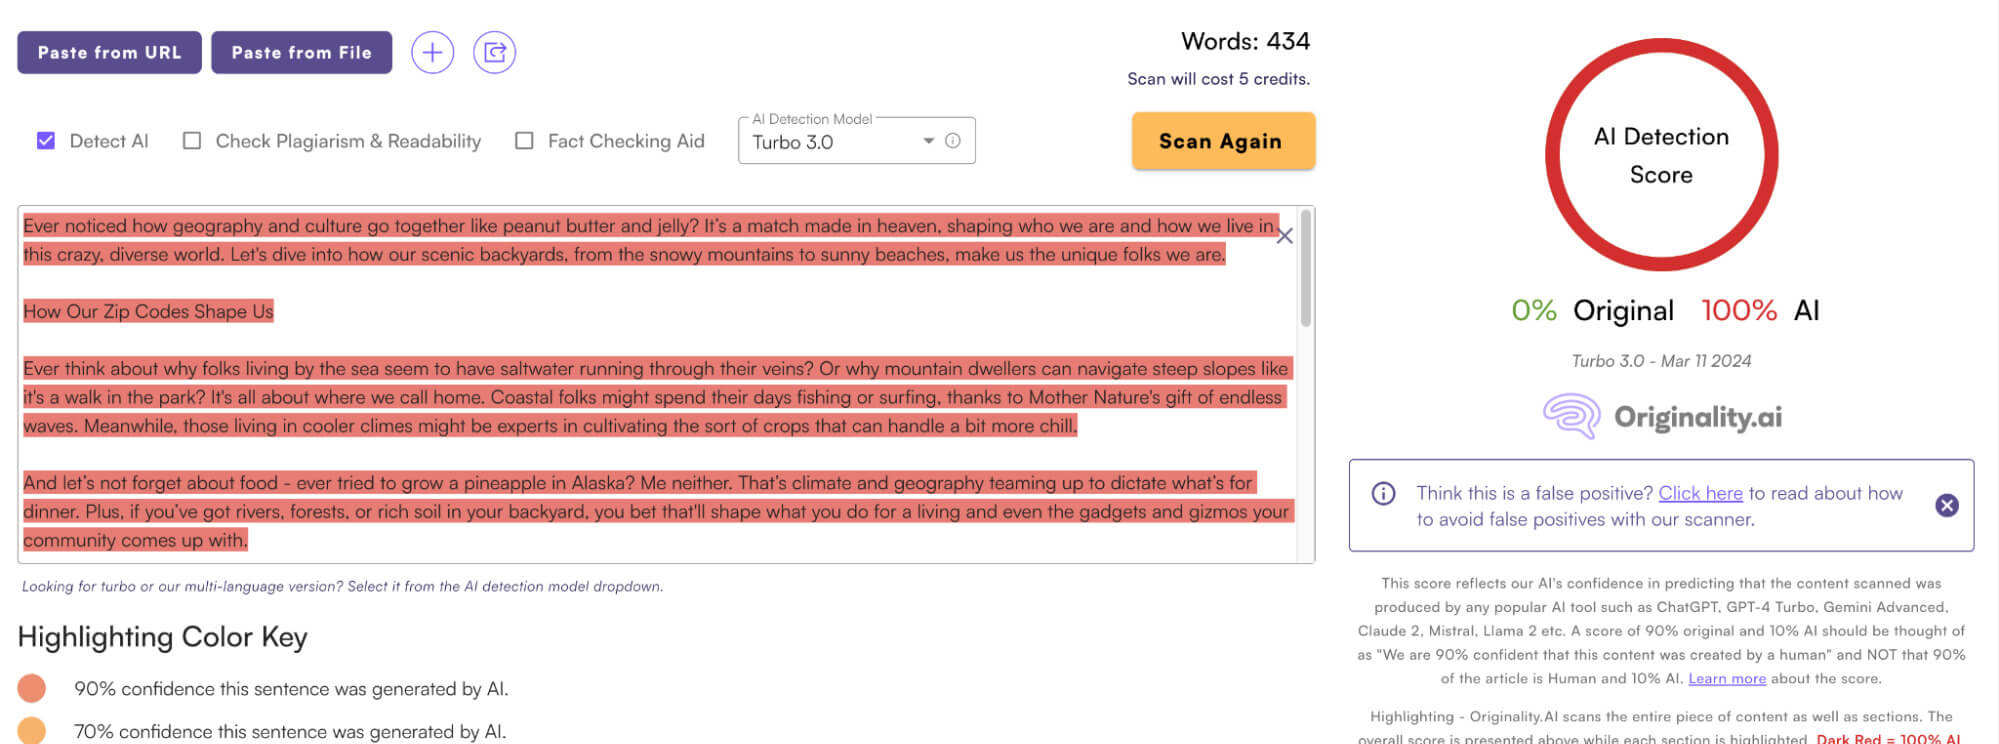Follow the 'Learn more' score link
This screenshot has width=1999, height=744.
coord(1727,678)
